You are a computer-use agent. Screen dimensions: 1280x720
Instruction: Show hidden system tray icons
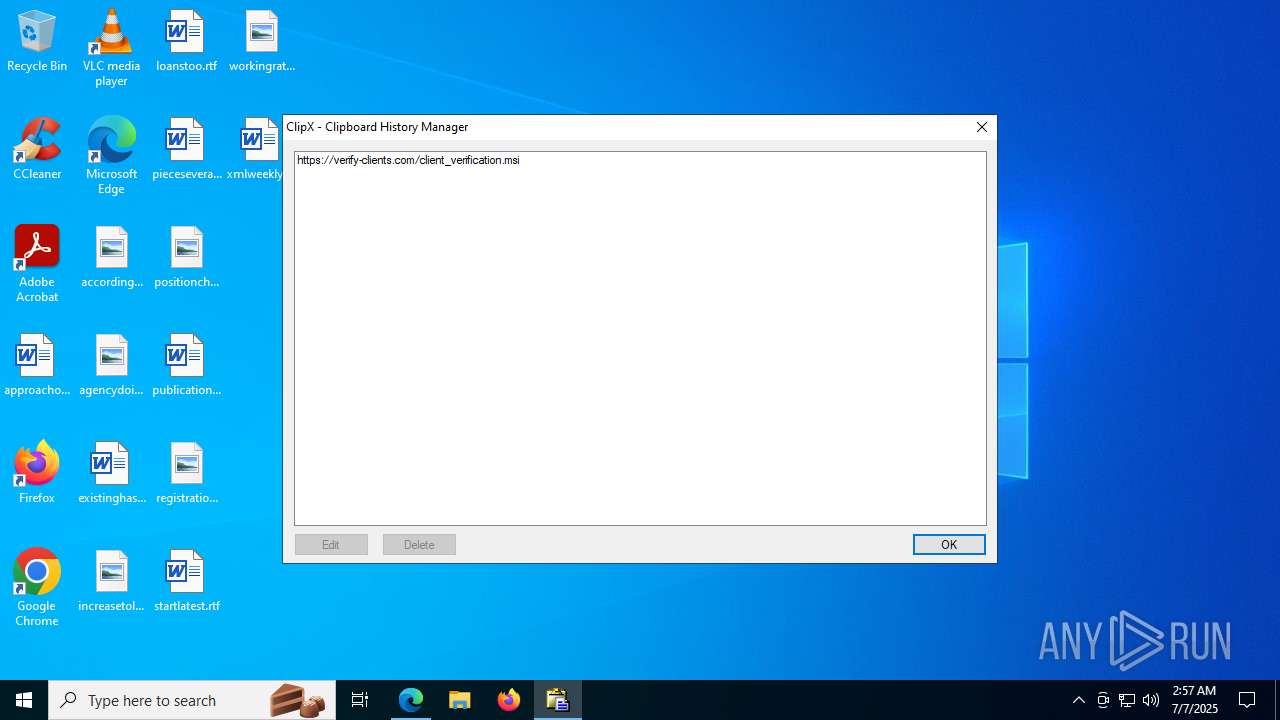tap(1078, 700)
